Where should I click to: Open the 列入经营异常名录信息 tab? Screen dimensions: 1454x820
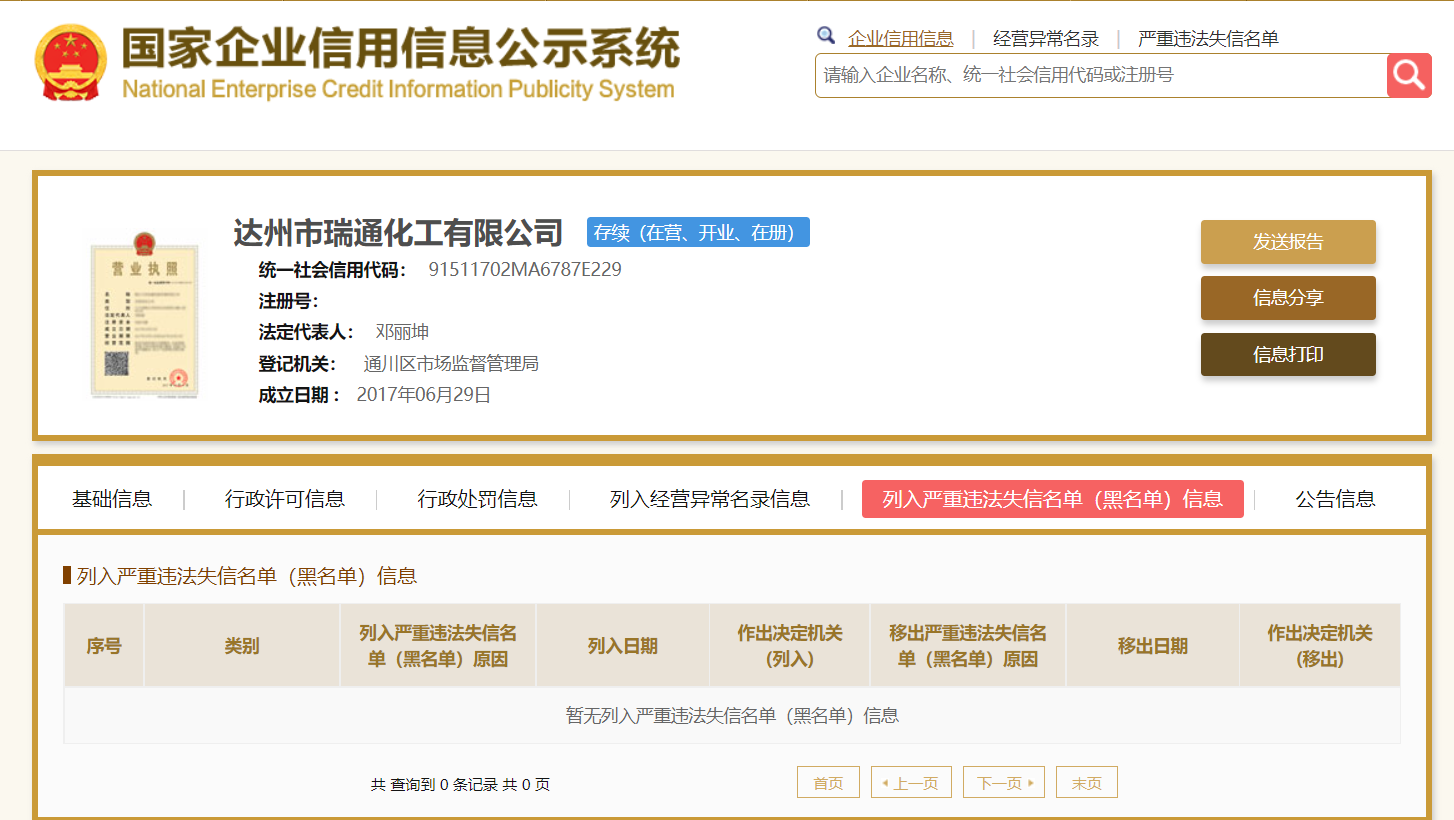710,499
